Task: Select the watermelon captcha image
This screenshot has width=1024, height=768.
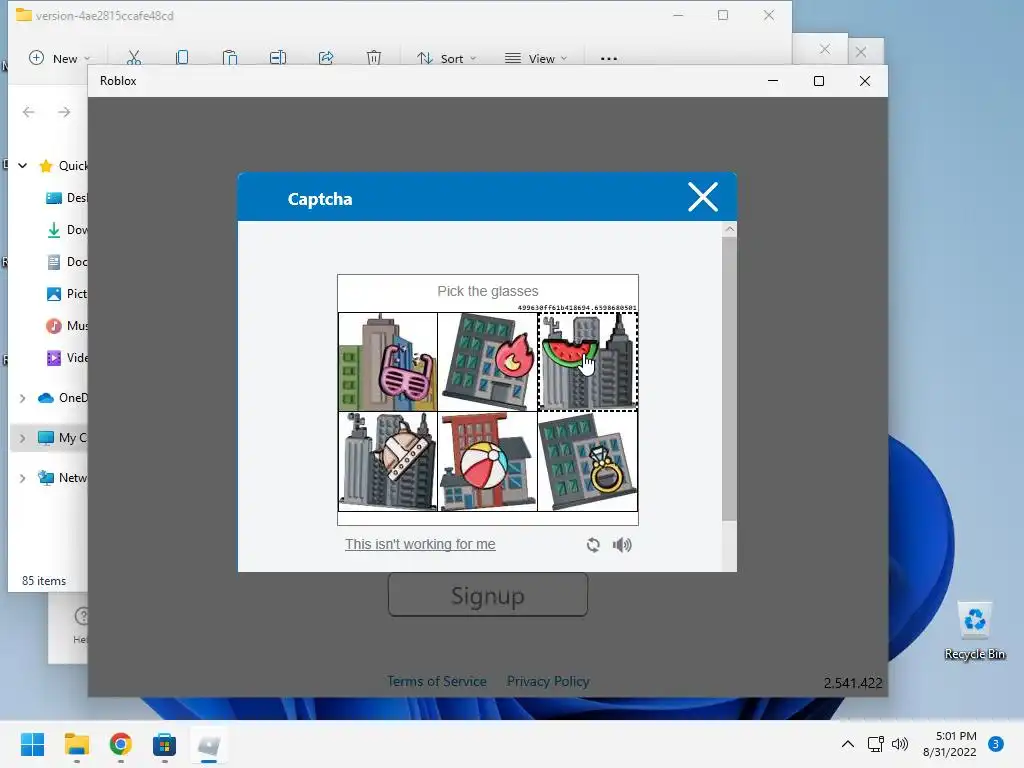Action: pyautogui.click(x=588, y=362)
